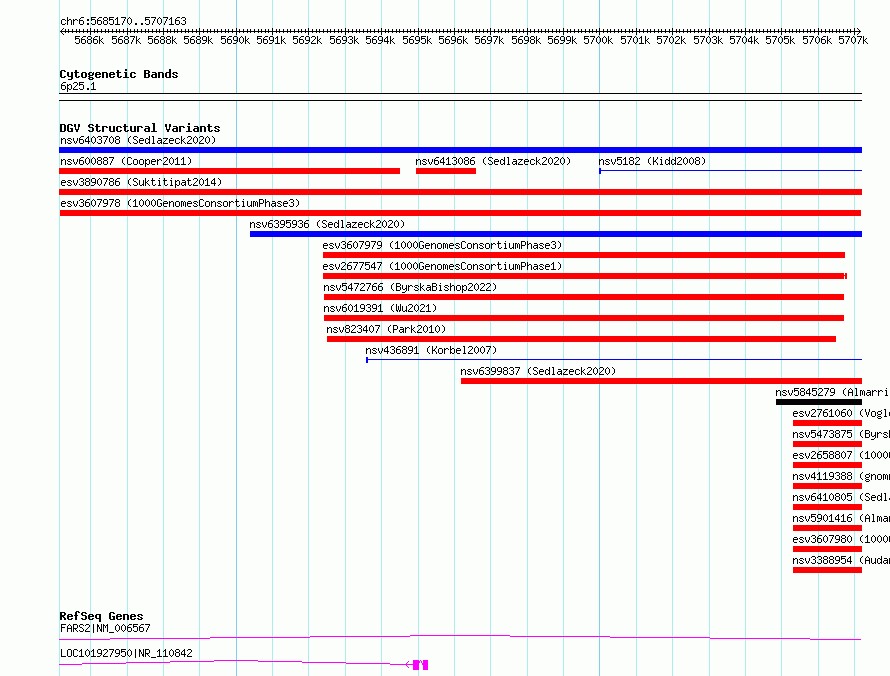
Task: Select esv3607979 (1000GenomesConsortiumPhase3) label
Action: click(x=442, y=245)
